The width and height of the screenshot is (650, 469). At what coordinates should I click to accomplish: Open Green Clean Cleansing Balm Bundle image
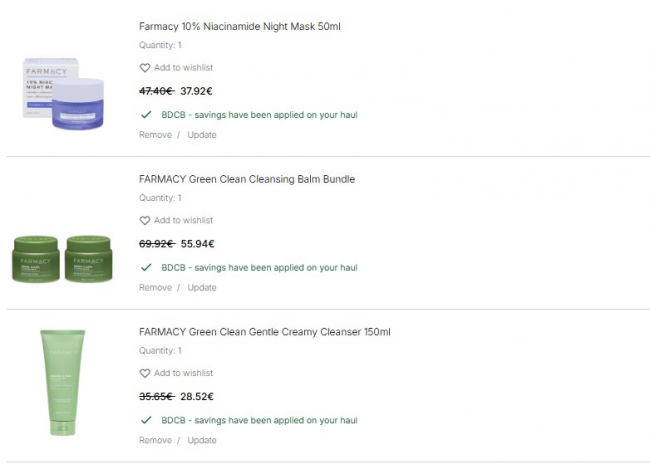pos(62,257)
